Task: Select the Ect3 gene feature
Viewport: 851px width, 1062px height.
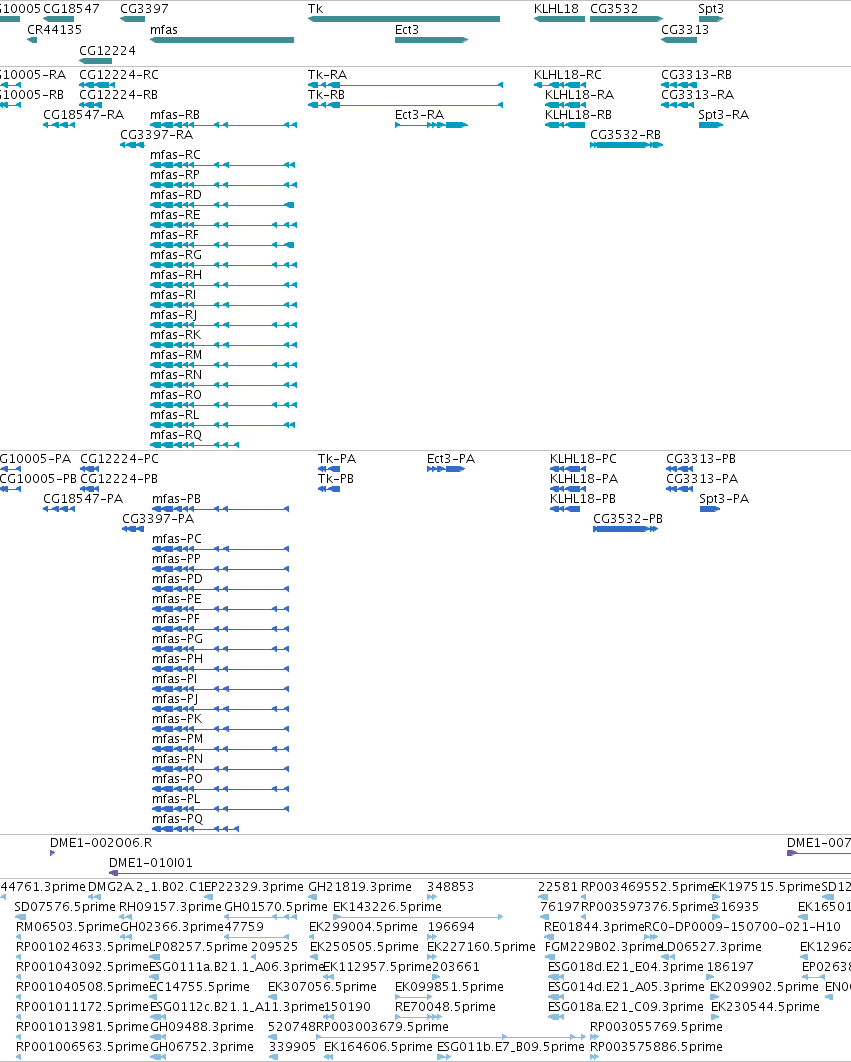Action: pos(431,40)
